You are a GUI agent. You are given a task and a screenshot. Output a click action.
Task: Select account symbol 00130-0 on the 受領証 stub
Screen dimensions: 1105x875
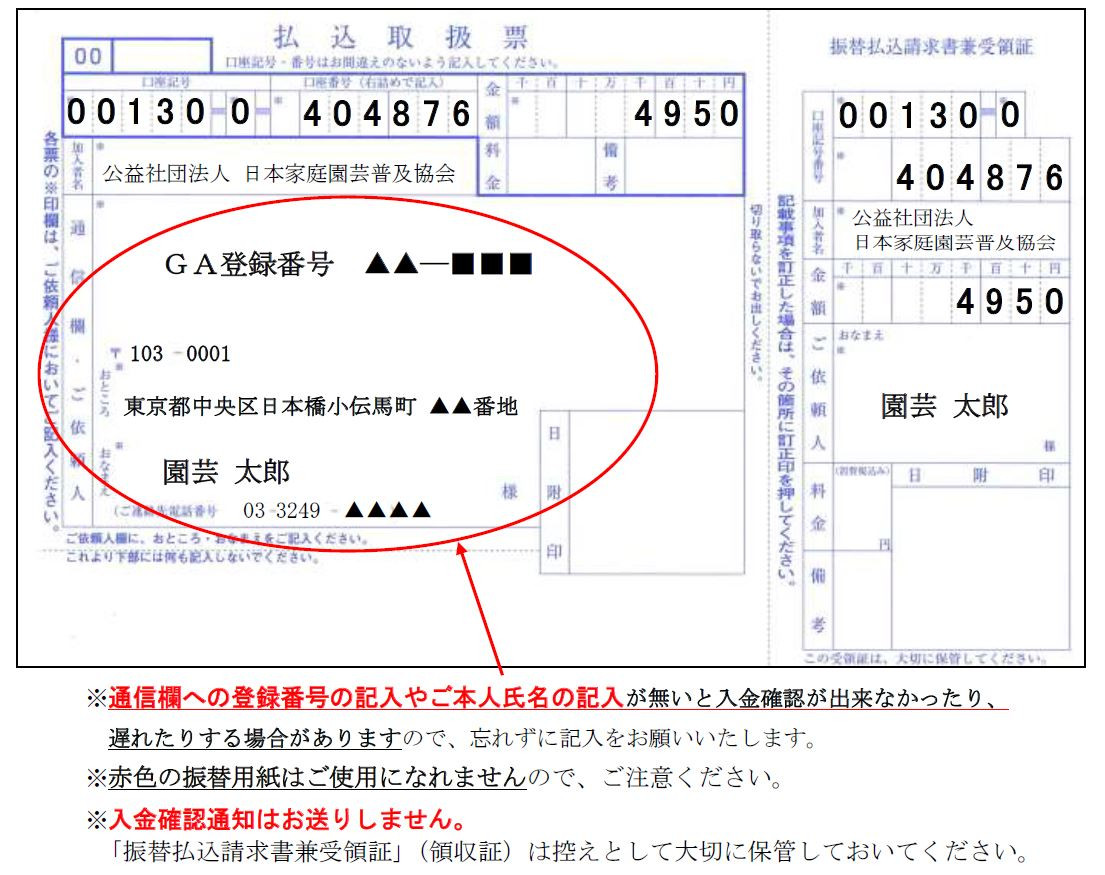point(929,116)
